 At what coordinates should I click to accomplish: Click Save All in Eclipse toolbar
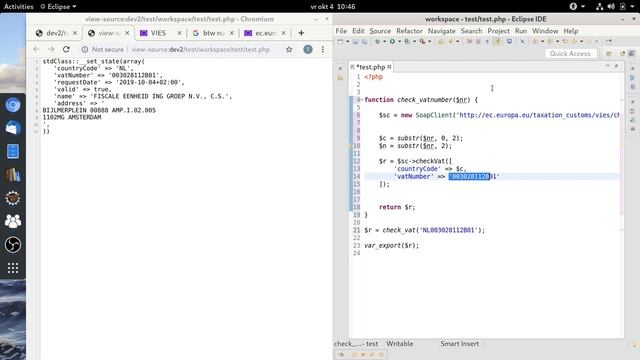pyautogui.click(x=364, y=41)
